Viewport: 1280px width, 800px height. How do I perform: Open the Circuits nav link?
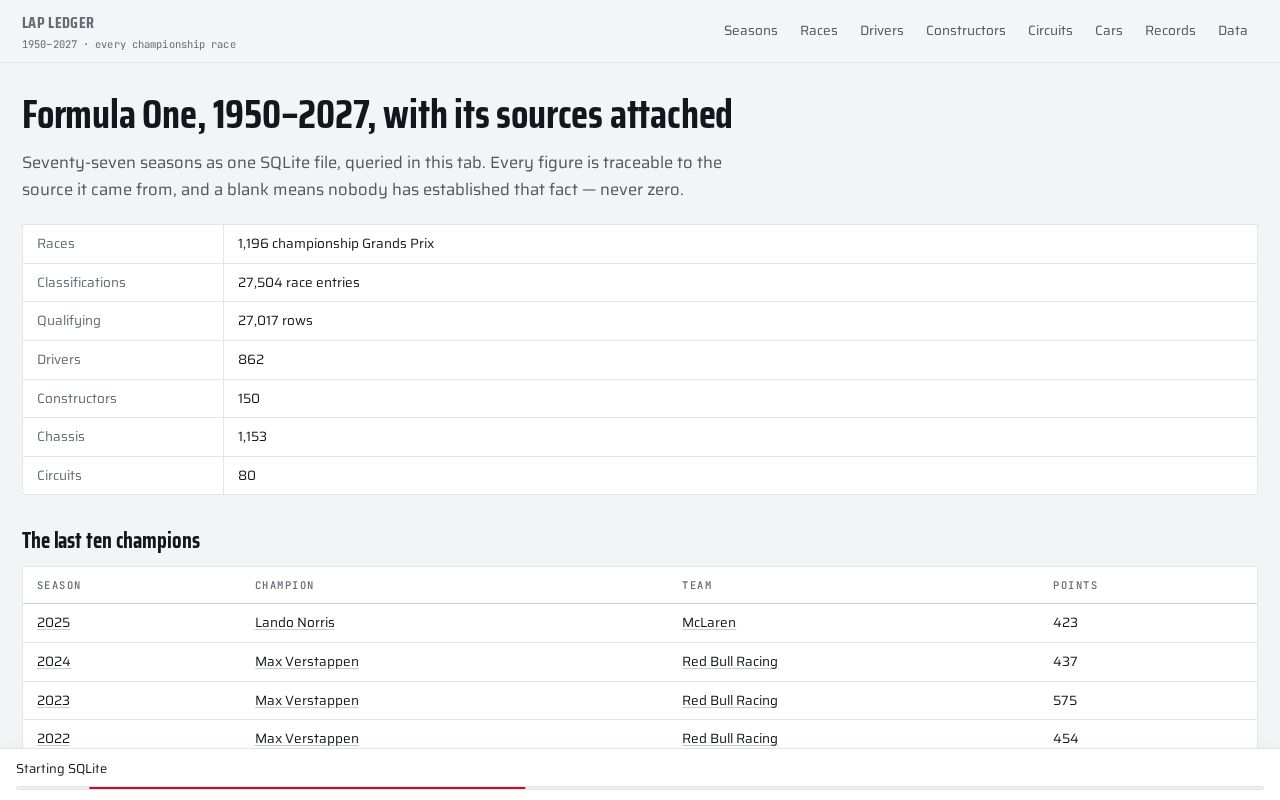1050,30
